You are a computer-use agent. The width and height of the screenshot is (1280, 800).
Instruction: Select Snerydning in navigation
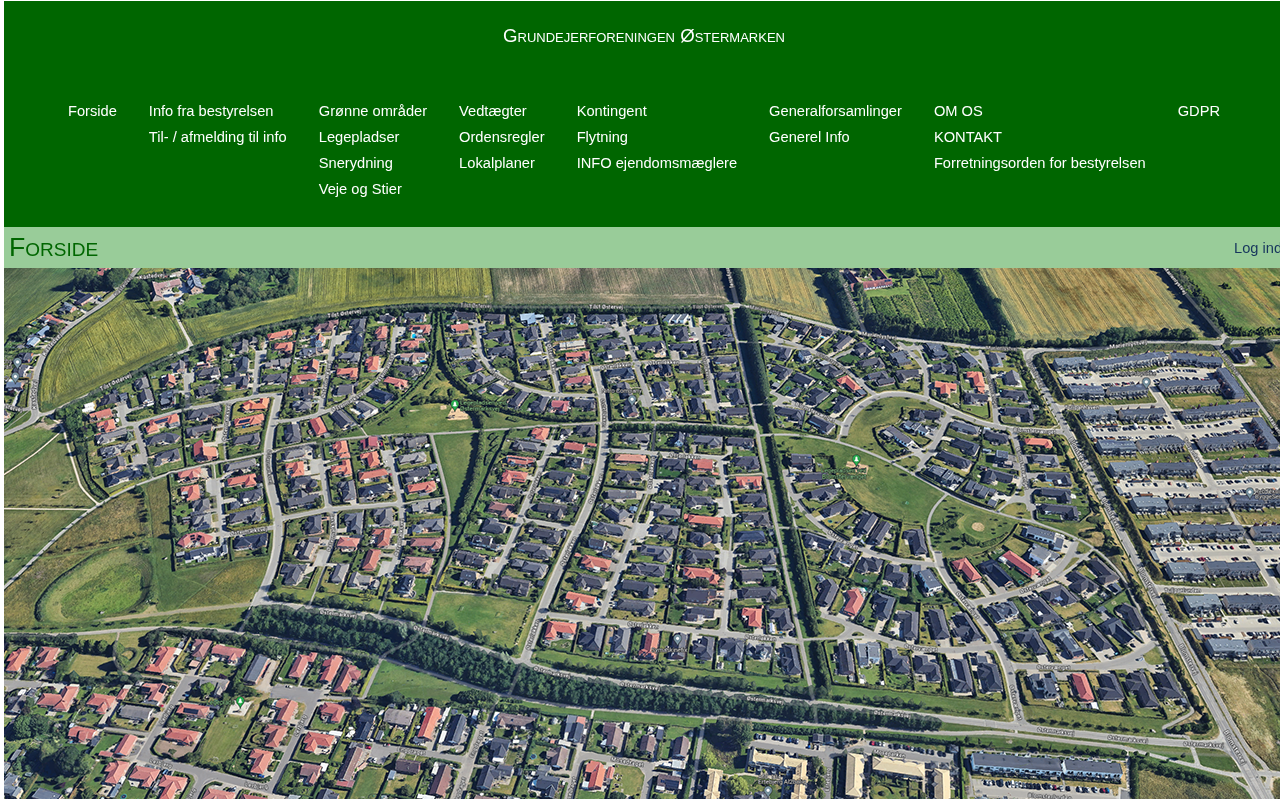(355, 163)
